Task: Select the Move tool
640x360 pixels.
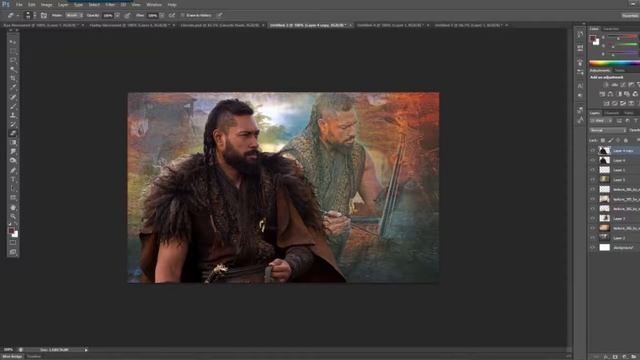Action: pyautogui.click(x=13, y=42)
